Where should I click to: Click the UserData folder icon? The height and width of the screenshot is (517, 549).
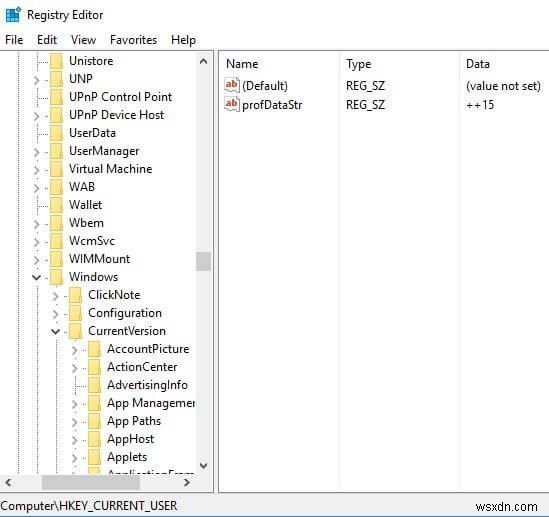click(x=56, y=133)
